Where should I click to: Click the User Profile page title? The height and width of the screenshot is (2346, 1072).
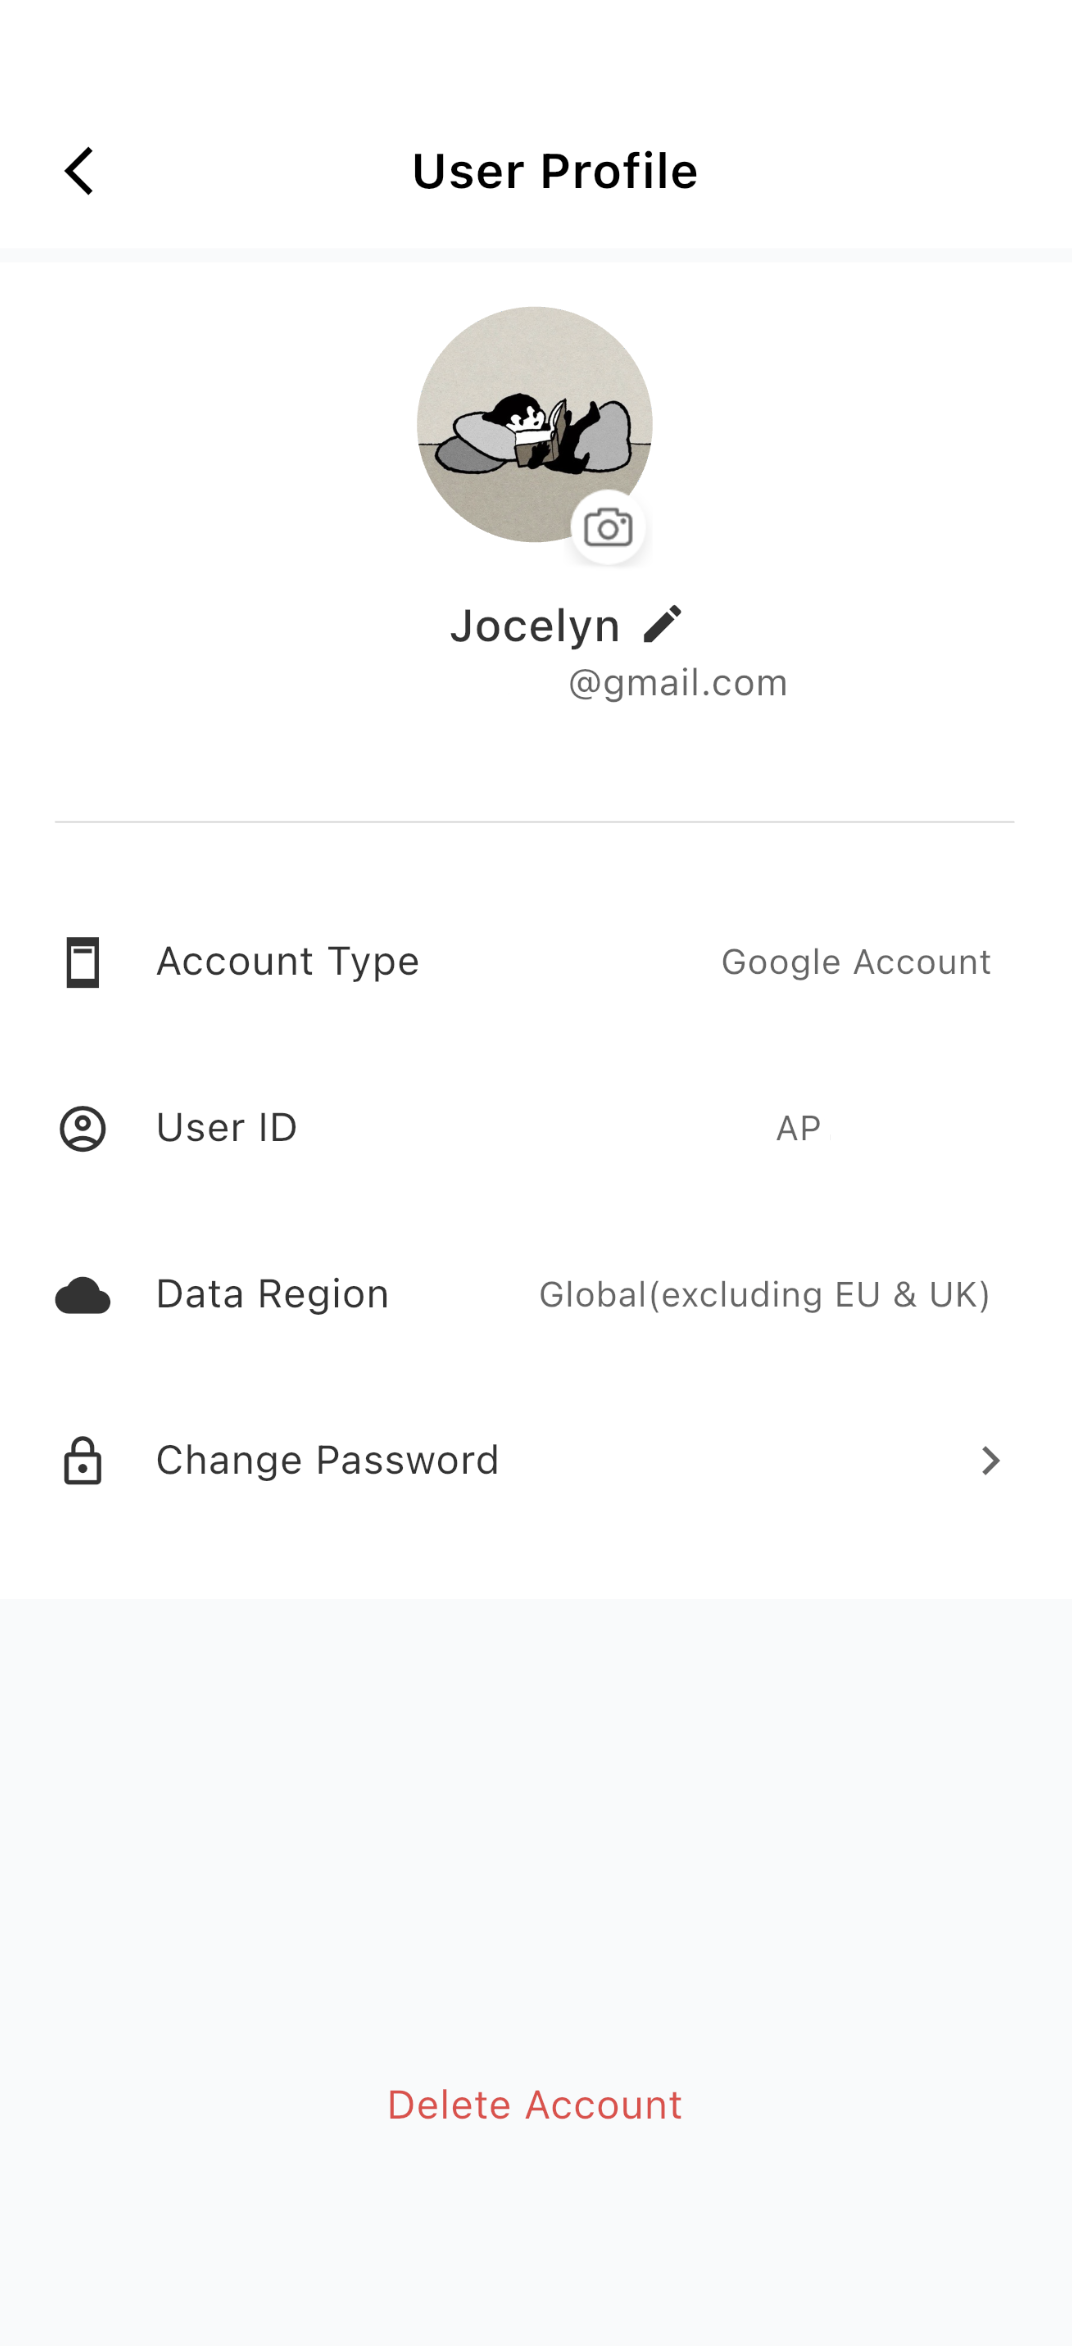click(x=555, y=171)
